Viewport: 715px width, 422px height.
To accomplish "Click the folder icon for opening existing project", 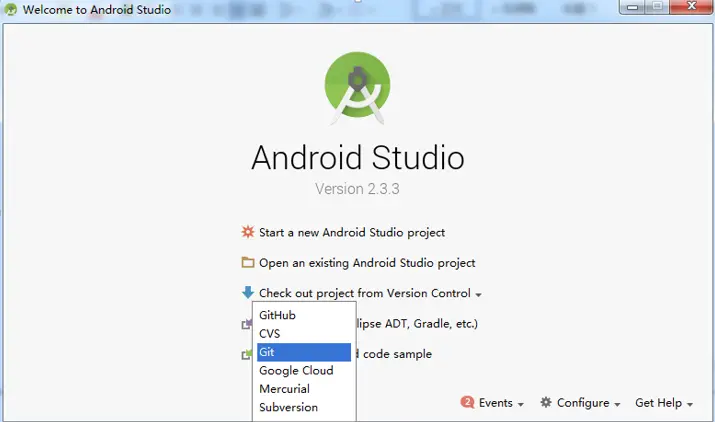I will pyautogui.click(x=248, y=262).
